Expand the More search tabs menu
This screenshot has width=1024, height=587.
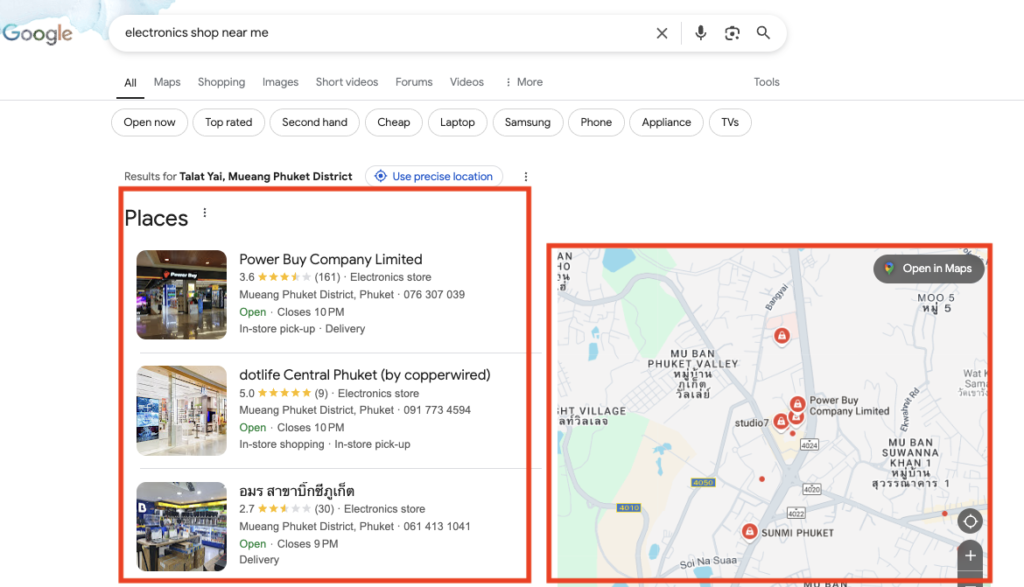point(524,82)
